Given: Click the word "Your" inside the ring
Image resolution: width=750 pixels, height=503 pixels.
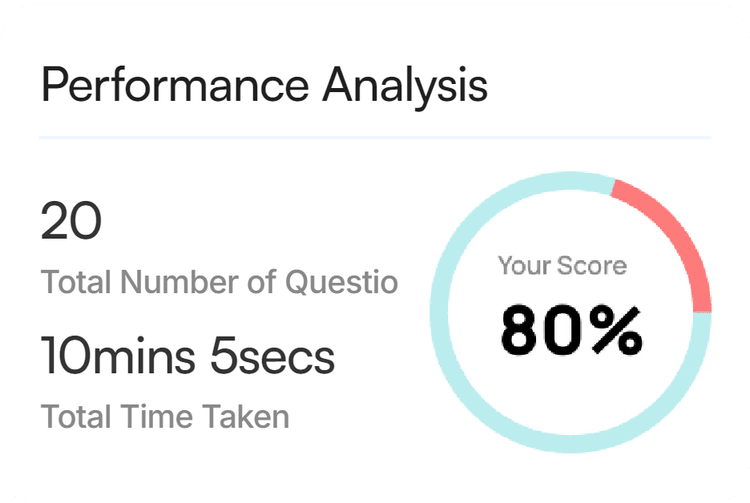Looking at the screenshot, I should pyautogui.click(x=525, y=266).
